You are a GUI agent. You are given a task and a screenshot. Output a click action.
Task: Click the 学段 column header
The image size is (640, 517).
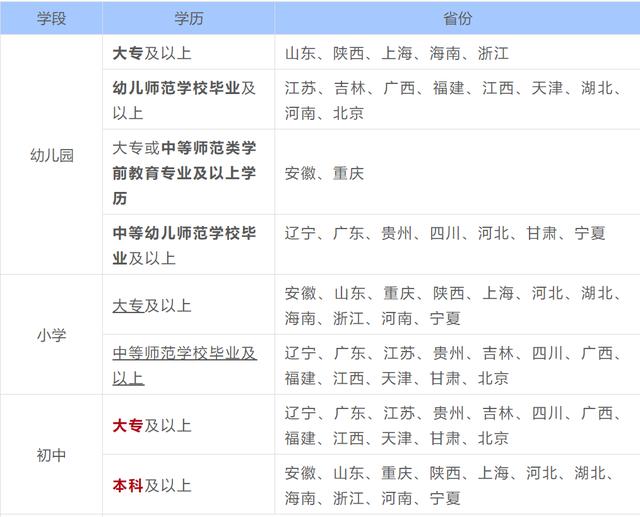(x=51, y=18)
